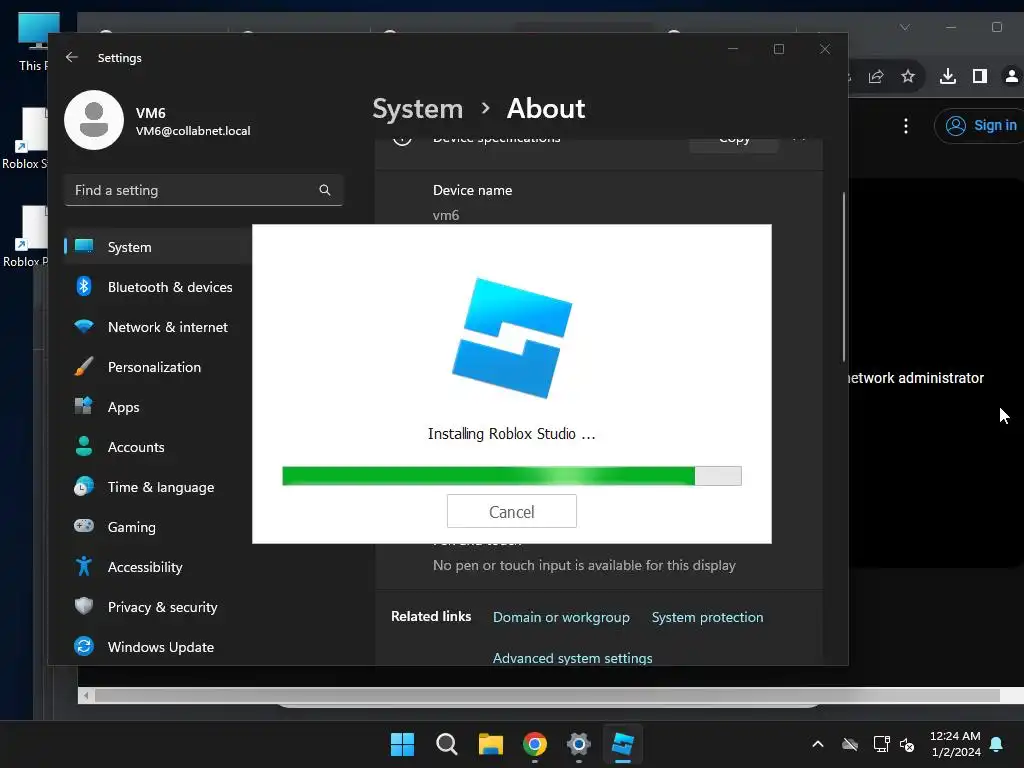Open File Explorer from taskbar
The width and height of the screenshot is (1024, 768).
point(490,744)
